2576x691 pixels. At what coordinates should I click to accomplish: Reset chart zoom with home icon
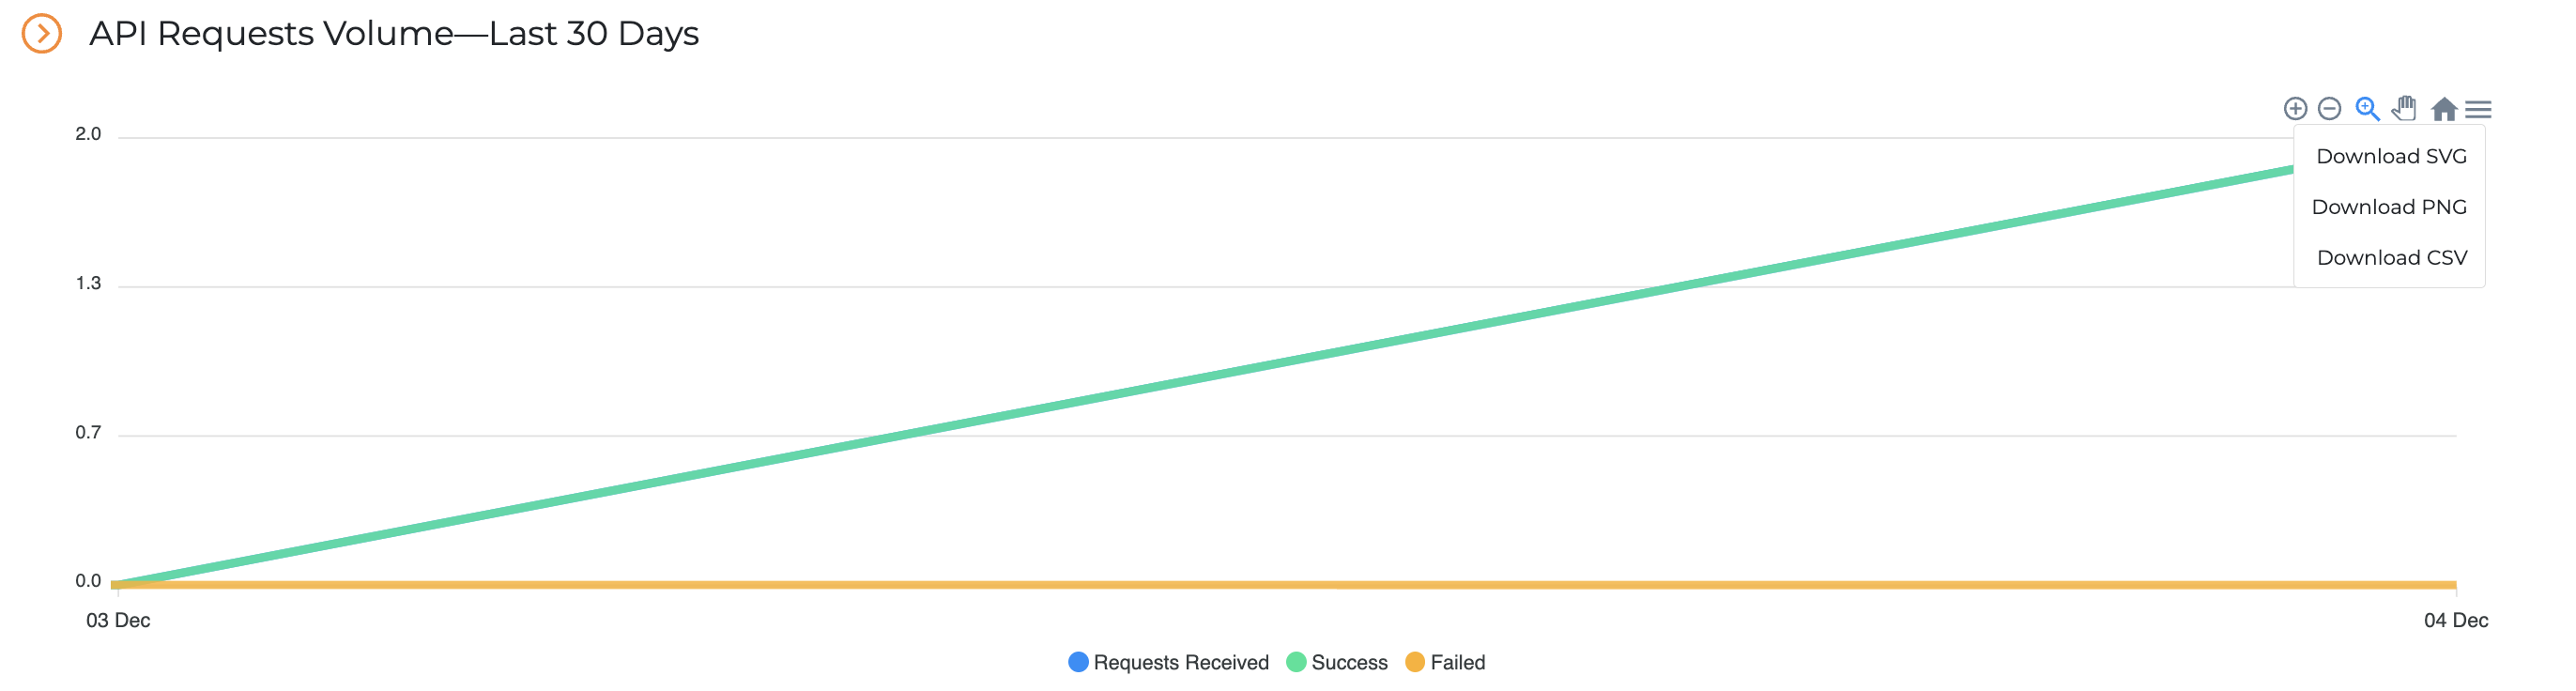2443,108
